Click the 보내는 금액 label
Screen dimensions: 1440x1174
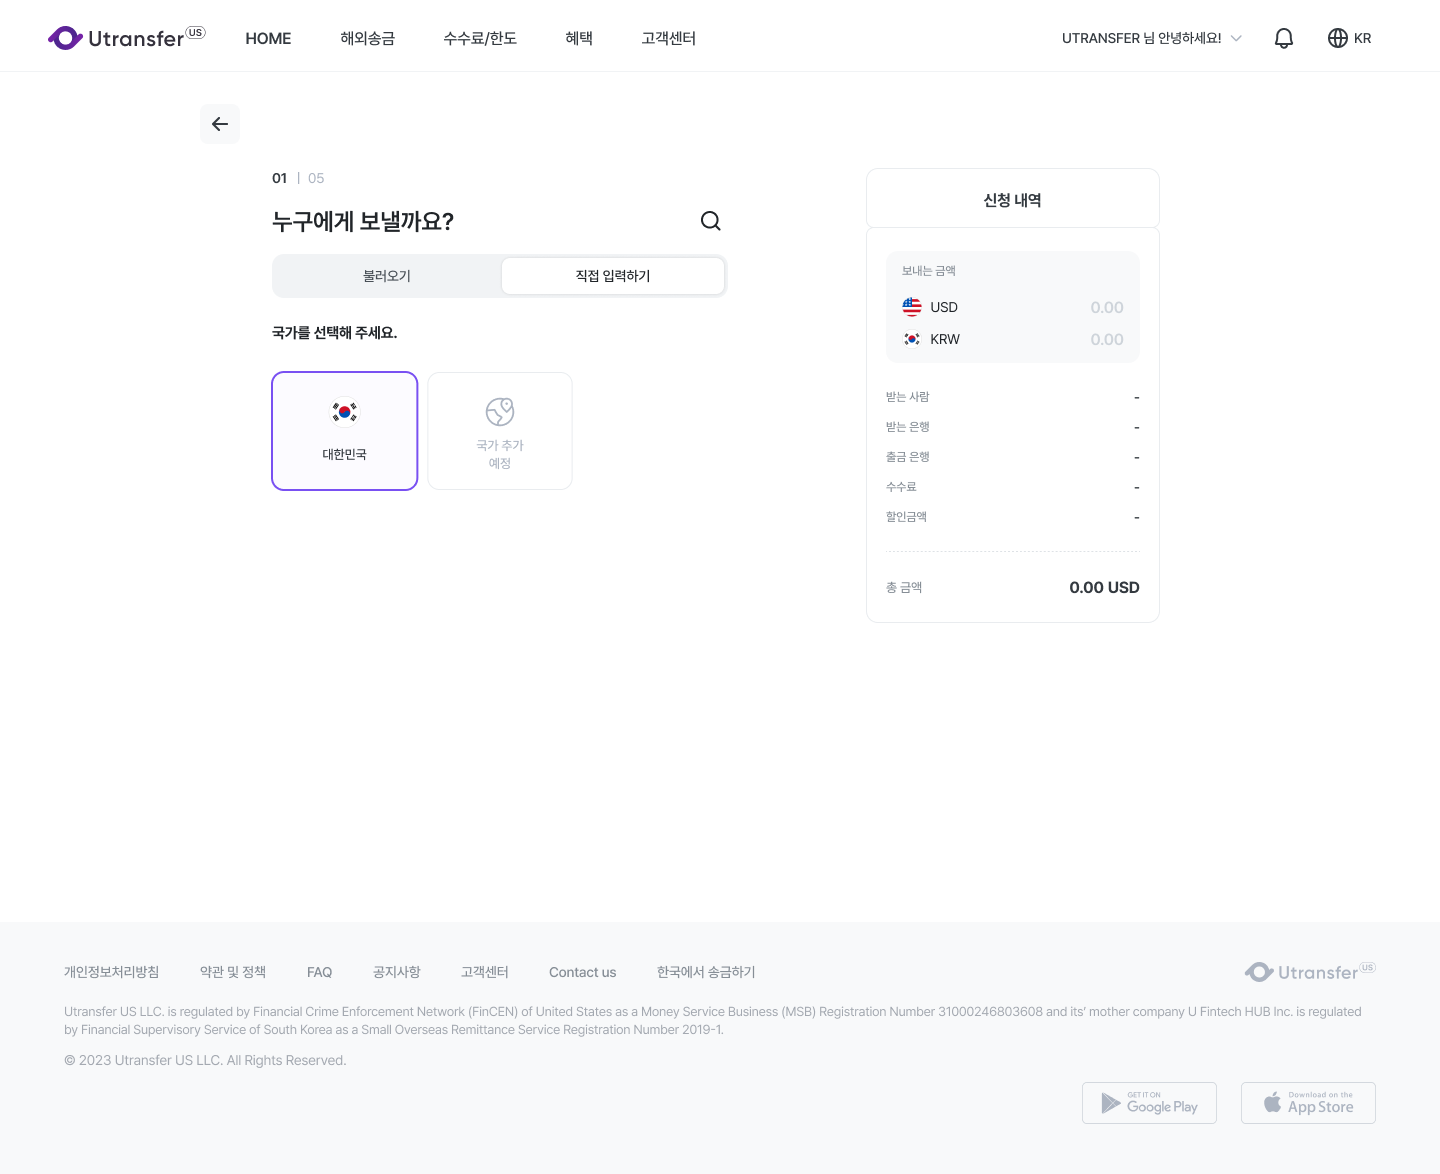[x=929, y=271]
